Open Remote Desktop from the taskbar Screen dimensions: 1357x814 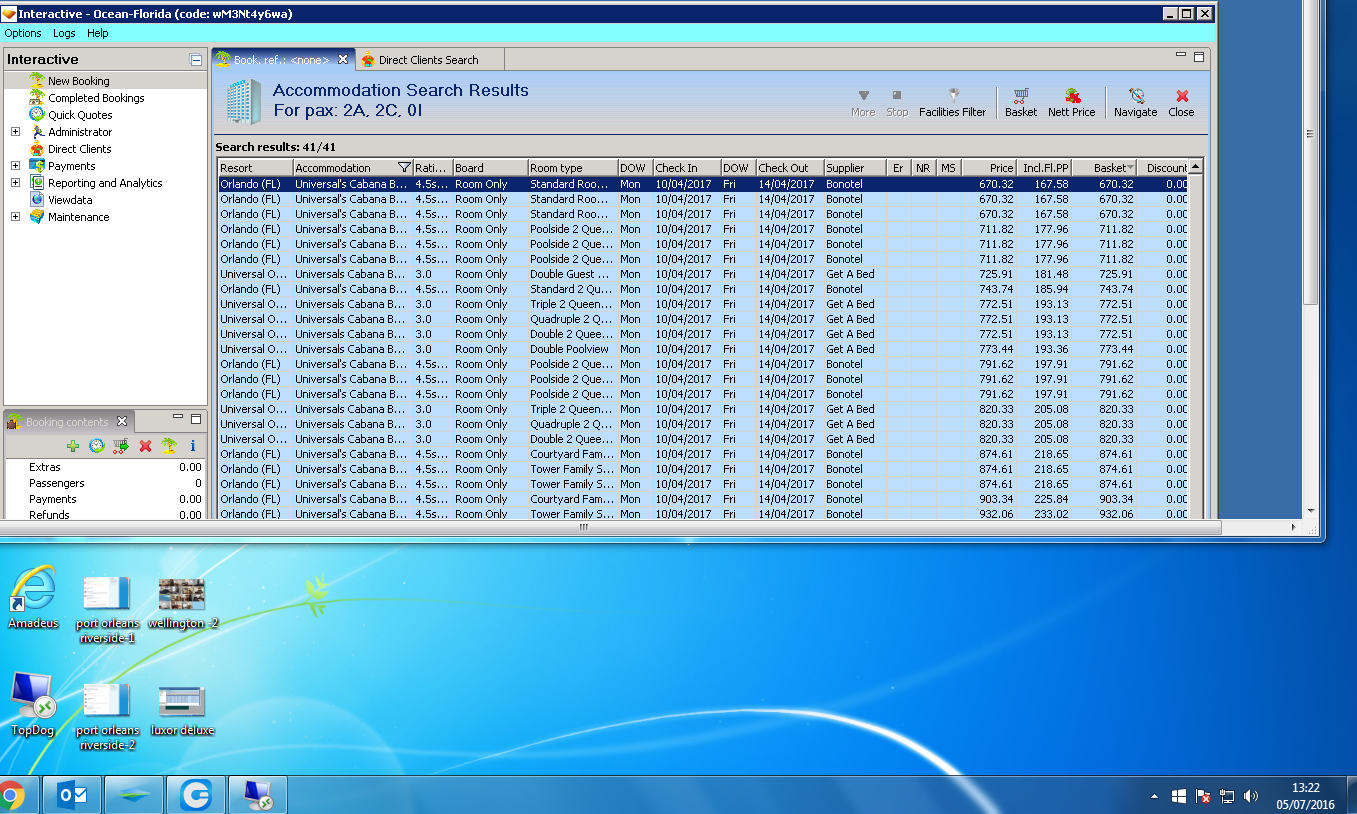coord(257,796)
